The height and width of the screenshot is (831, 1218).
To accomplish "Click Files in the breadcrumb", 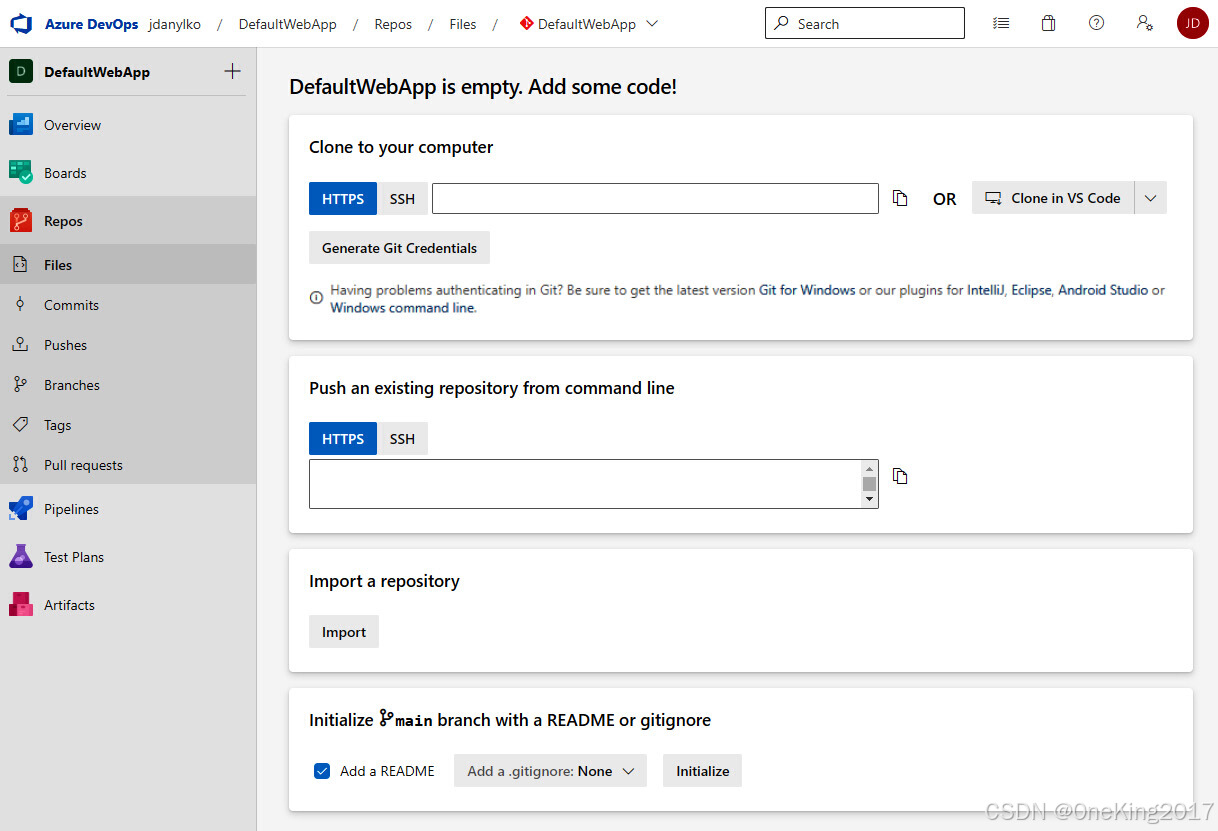I will [x=463, y=24].
